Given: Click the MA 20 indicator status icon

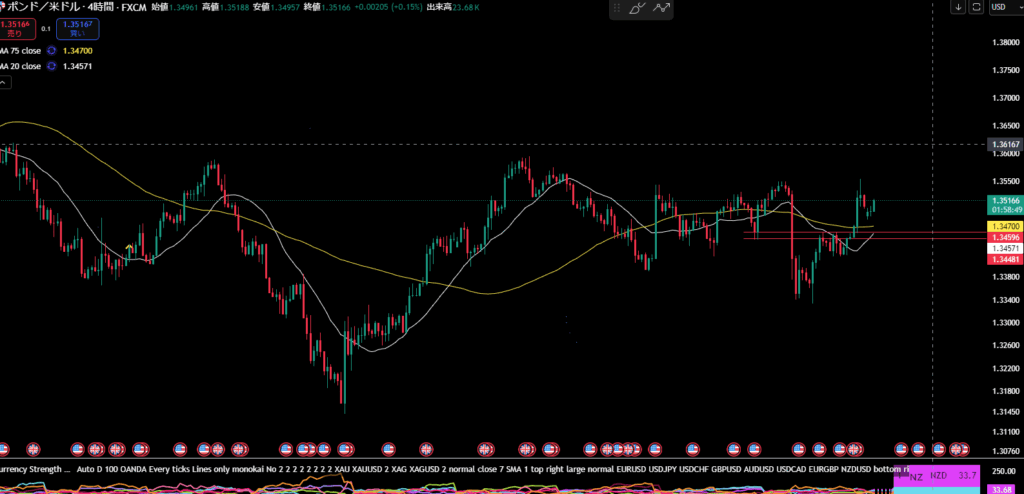Looking at the screenshot, I should [51, 66].
